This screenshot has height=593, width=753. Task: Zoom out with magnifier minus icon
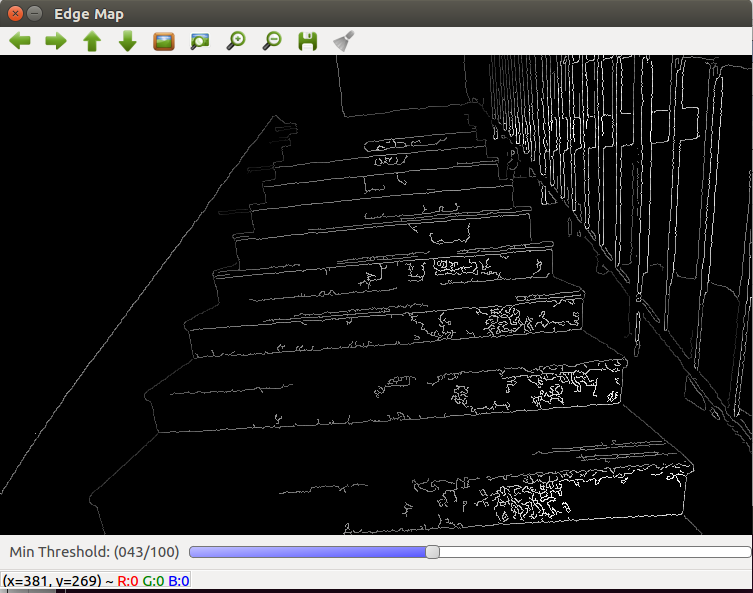pyautogui.click(x=272, y=41)
